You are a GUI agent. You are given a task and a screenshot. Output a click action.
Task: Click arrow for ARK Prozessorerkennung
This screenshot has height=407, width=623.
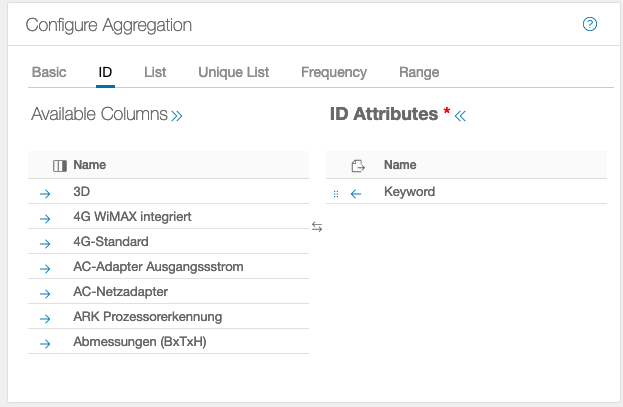(x=45, y=318)
